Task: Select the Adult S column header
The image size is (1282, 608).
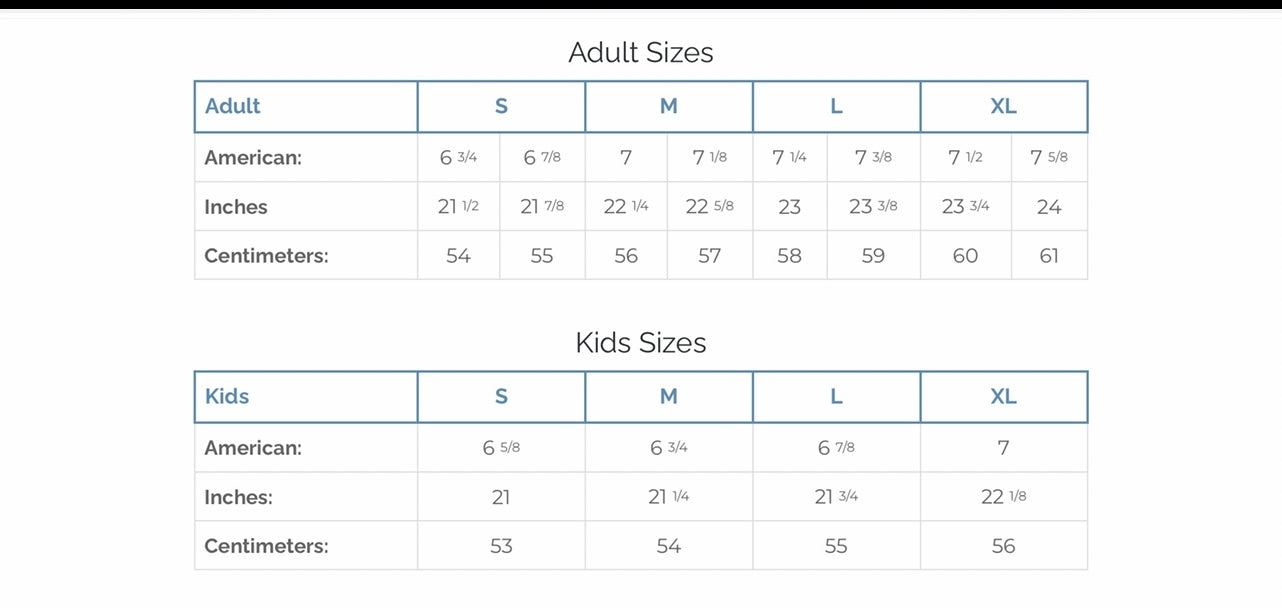Action: point(501,107)
